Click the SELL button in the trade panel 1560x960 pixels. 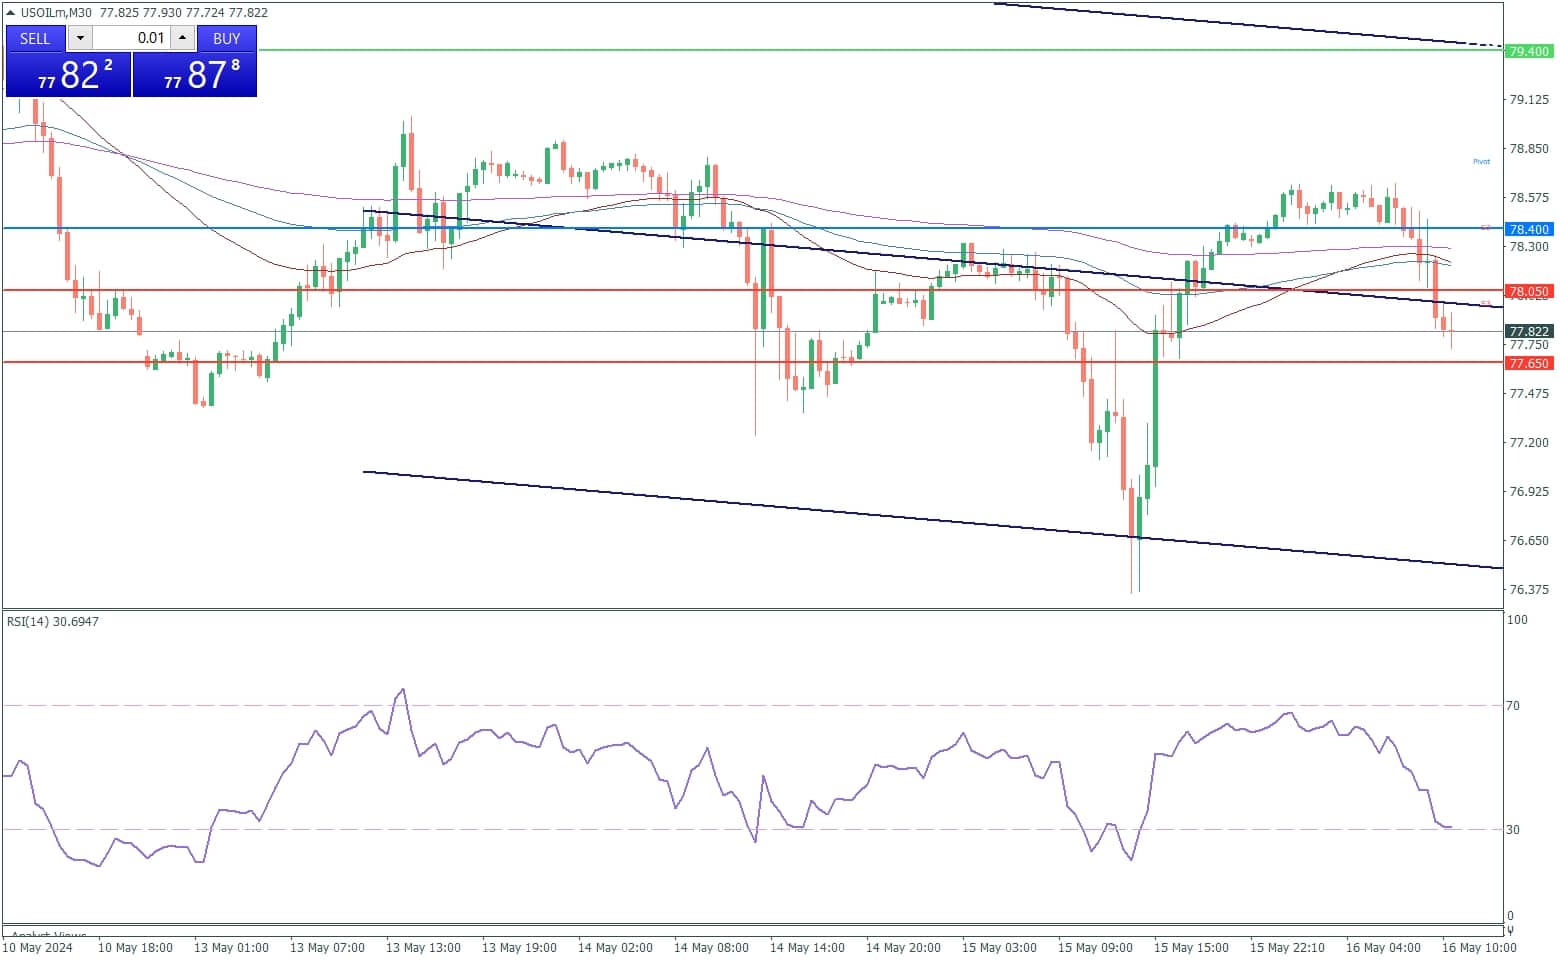tap(35, 38)
